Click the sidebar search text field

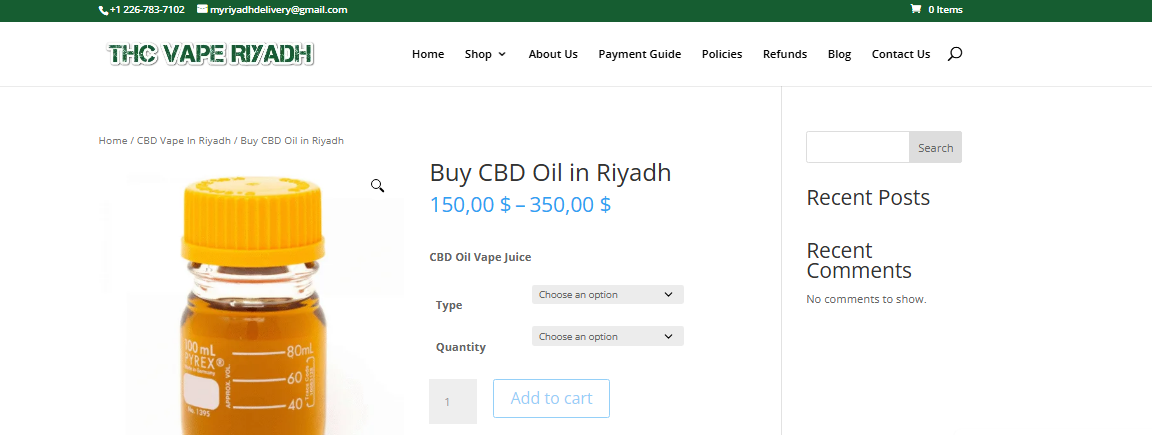857,148
